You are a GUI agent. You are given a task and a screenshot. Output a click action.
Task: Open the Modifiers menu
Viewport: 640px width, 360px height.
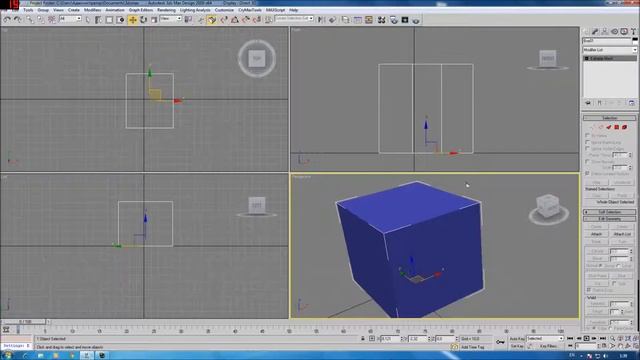(92, 10)
